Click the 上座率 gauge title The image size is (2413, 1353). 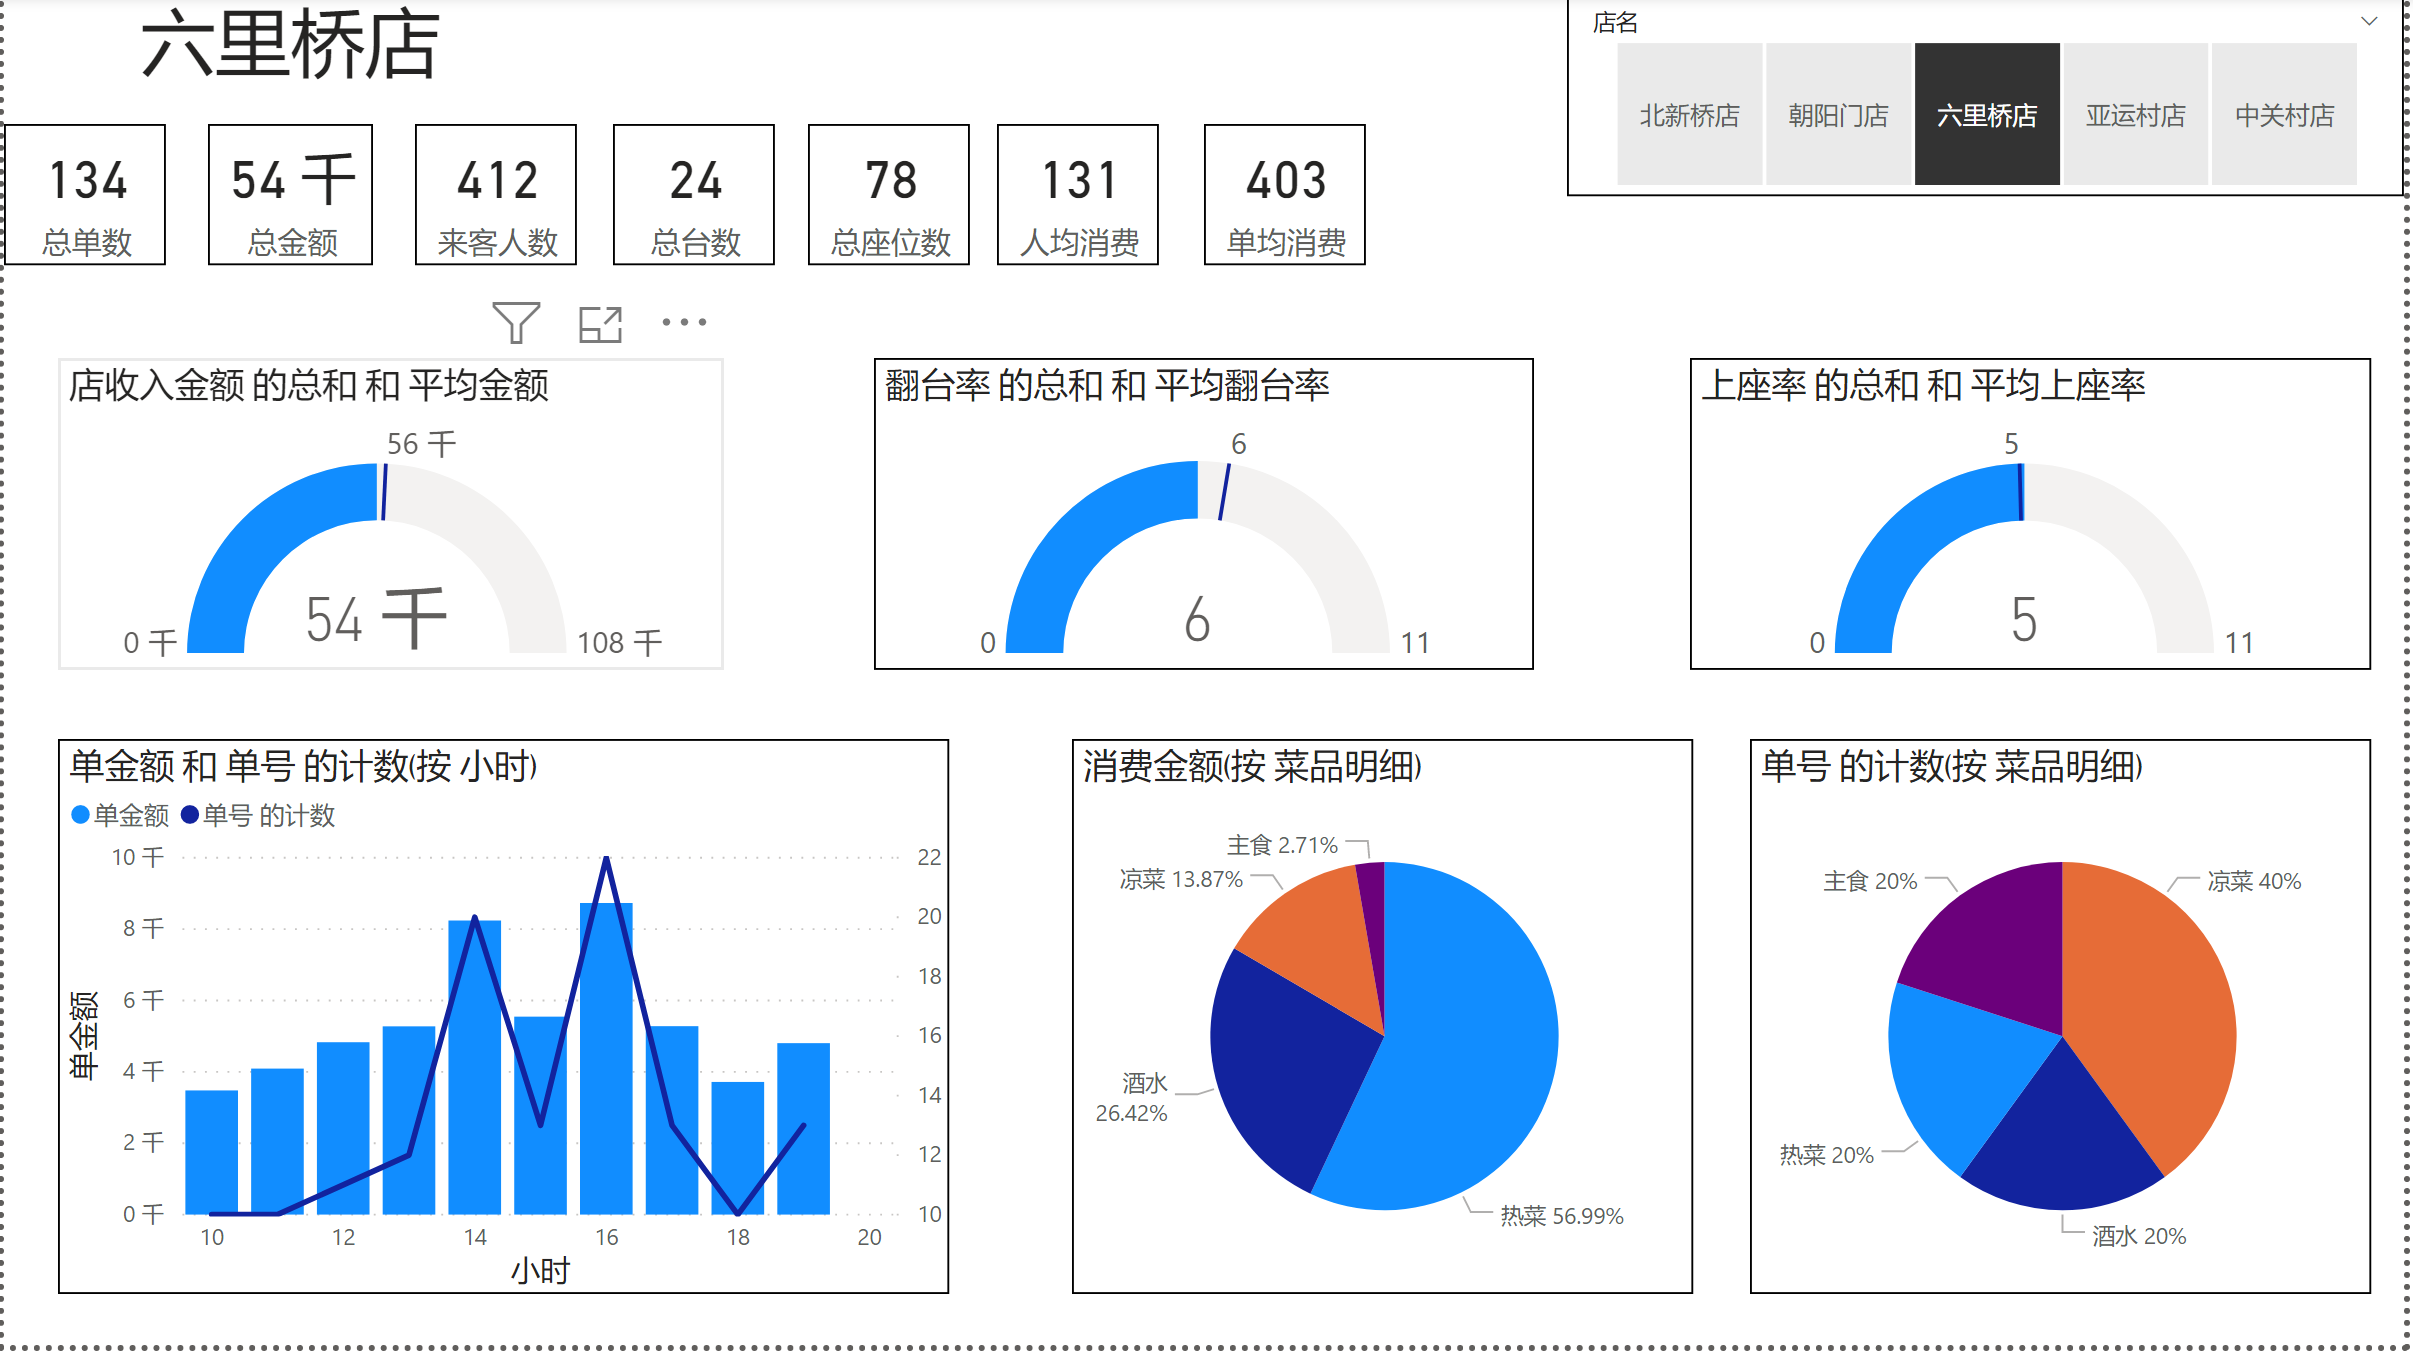(x=1923, y=385)
